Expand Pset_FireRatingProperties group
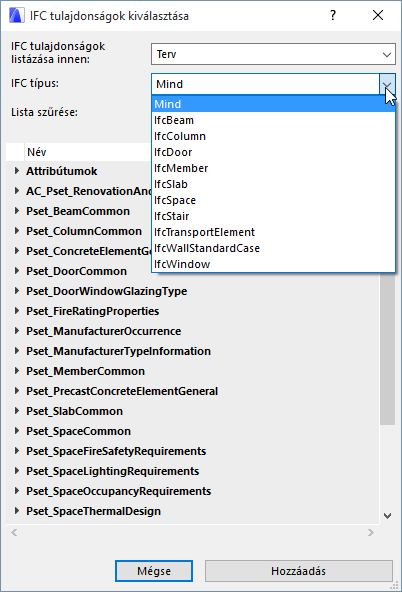The image size is (402, 592). (x=17, y=311)
